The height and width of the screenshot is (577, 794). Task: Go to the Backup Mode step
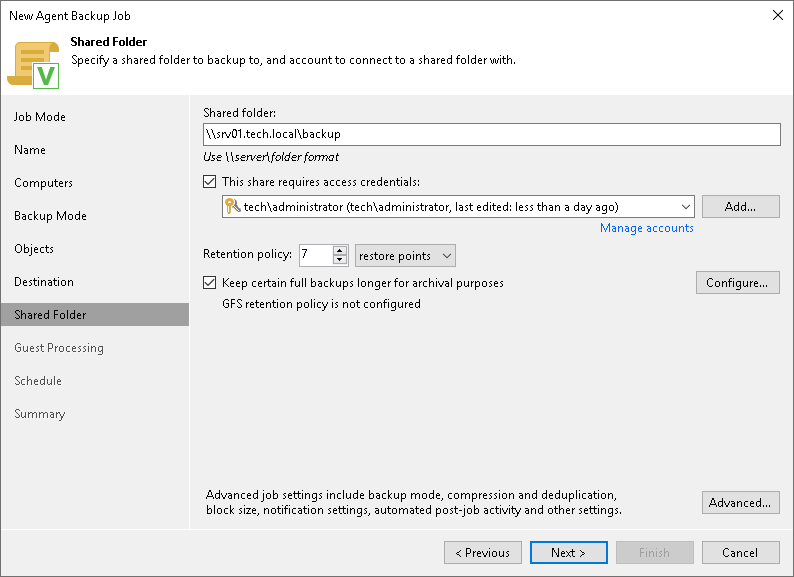(x=50, y=216)
